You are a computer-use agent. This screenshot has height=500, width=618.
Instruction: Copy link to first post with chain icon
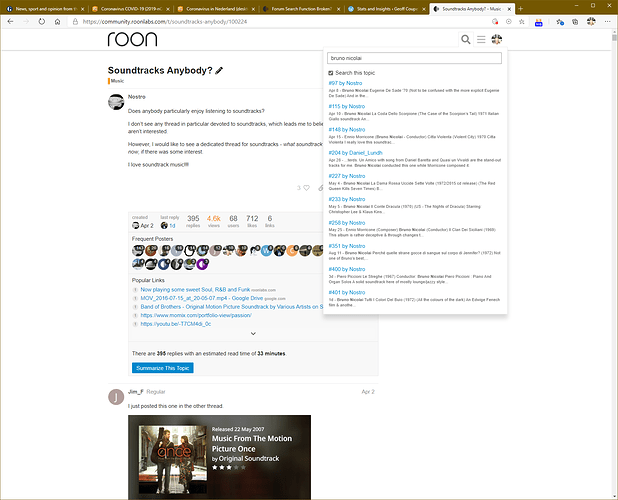coord(320,188)
